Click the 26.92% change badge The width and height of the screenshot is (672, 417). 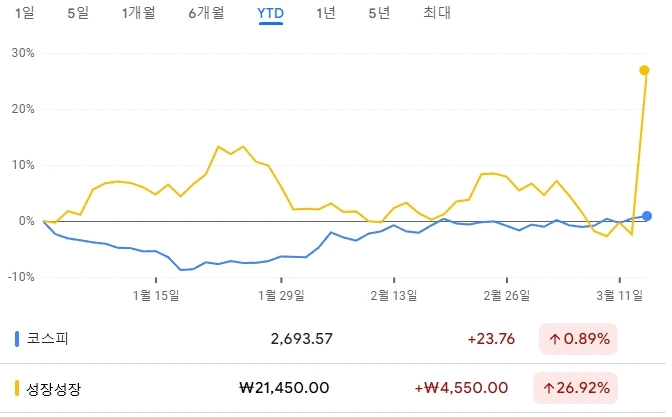tap(575, 388)
